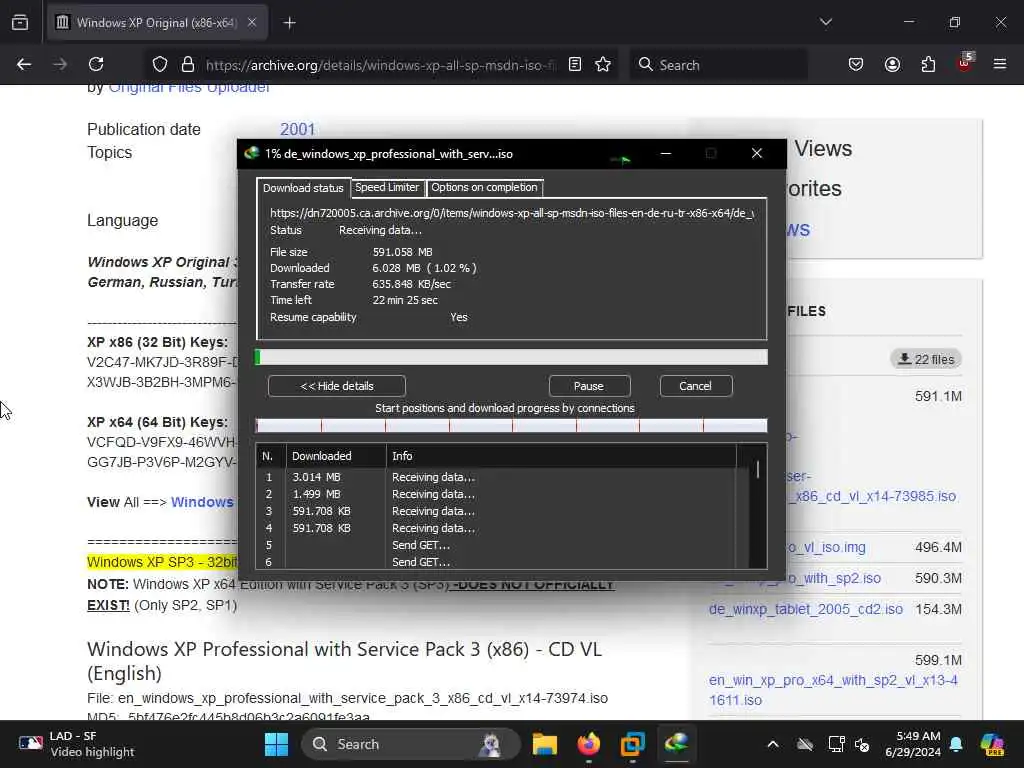
Task: Click the taskbar Search box
Action: tap(411, 744)
